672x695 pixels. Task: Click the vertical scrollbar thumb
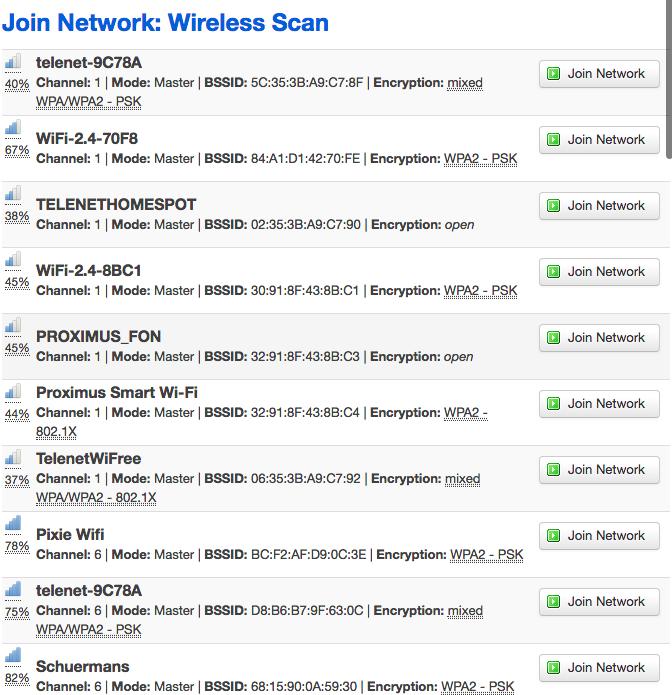click(x=668, y=80)
